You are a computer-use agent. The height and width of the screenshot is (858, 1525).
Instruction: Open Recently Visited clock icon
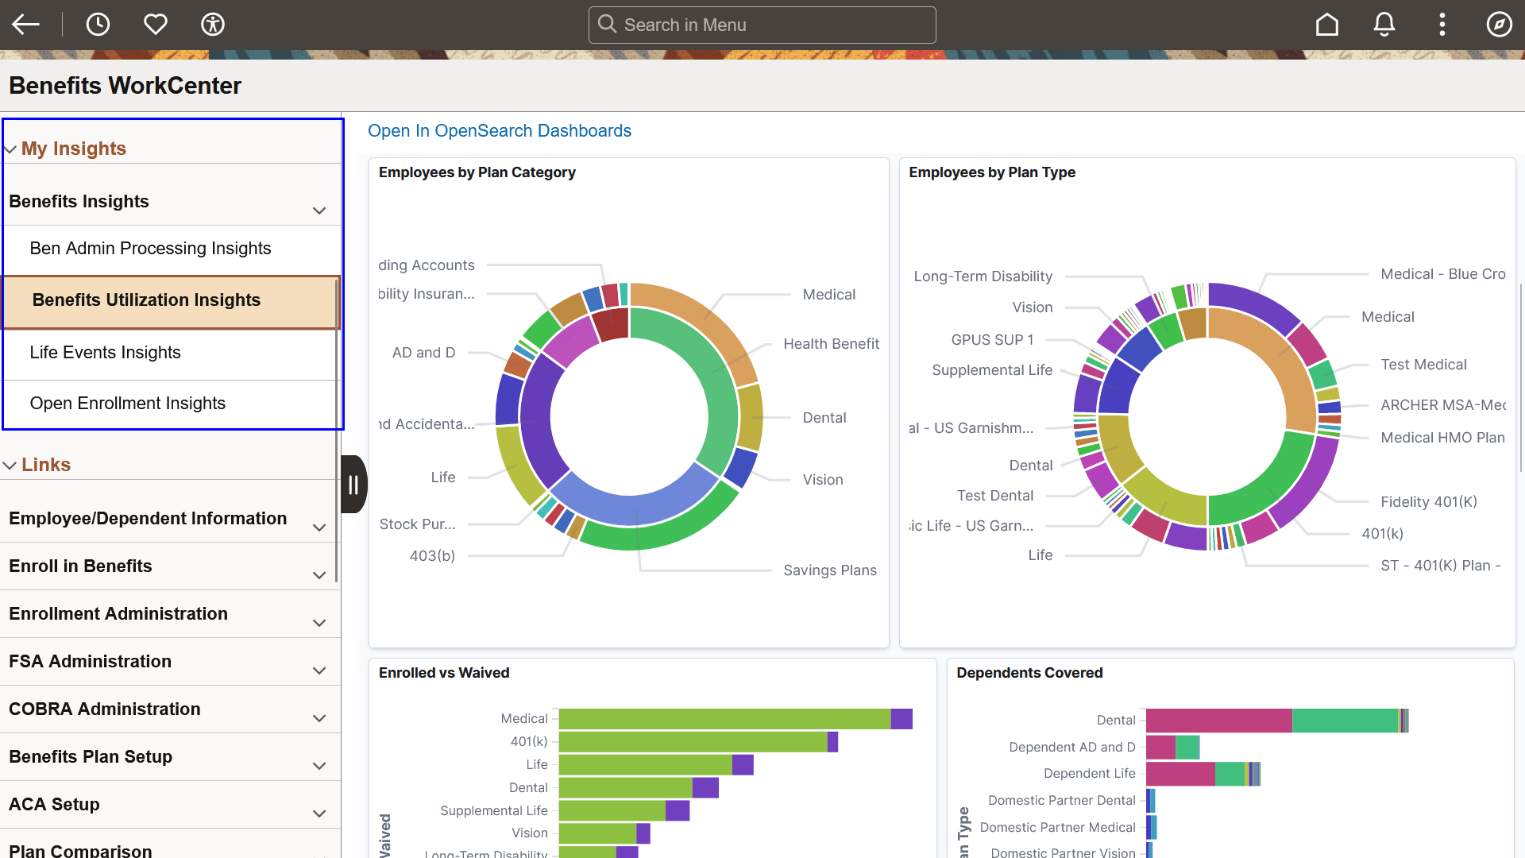tap(98, 24)
